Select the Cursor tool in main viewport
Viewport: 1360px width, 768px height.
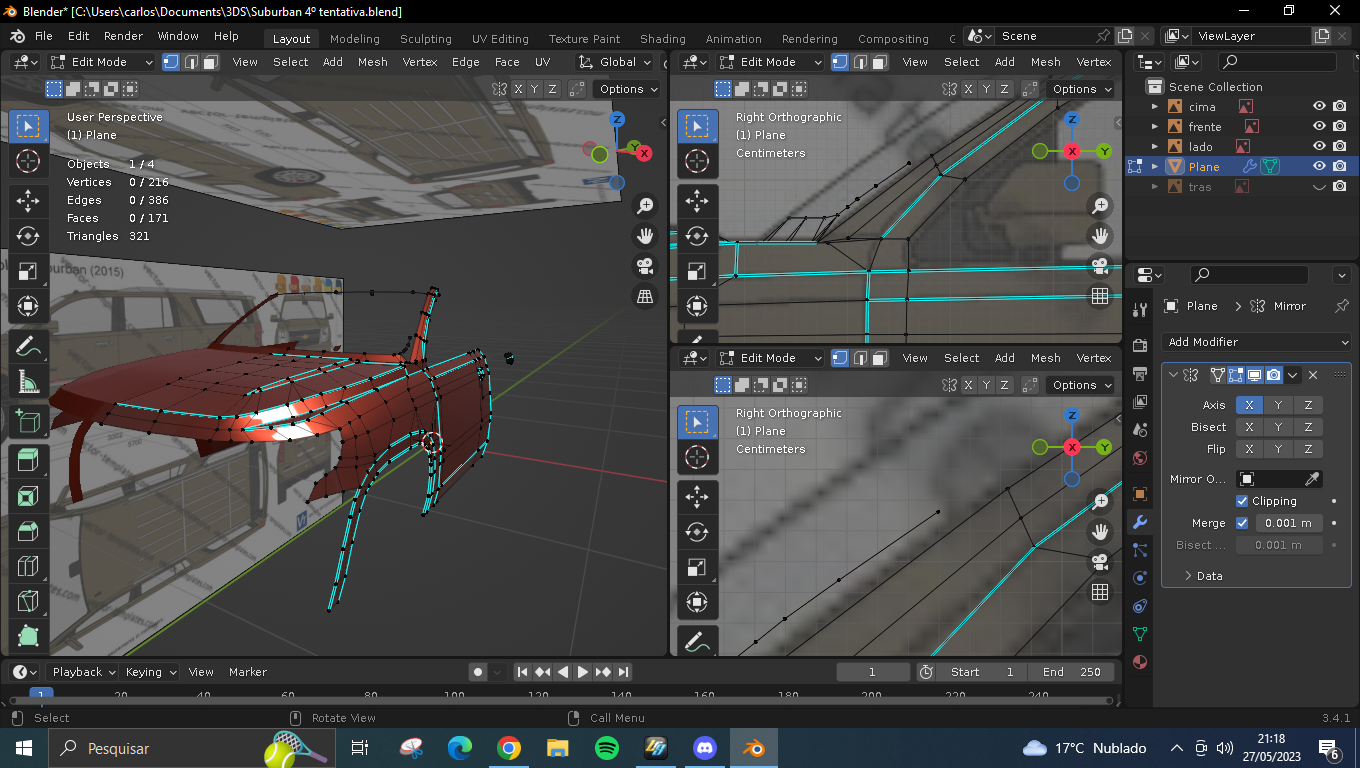28,161
